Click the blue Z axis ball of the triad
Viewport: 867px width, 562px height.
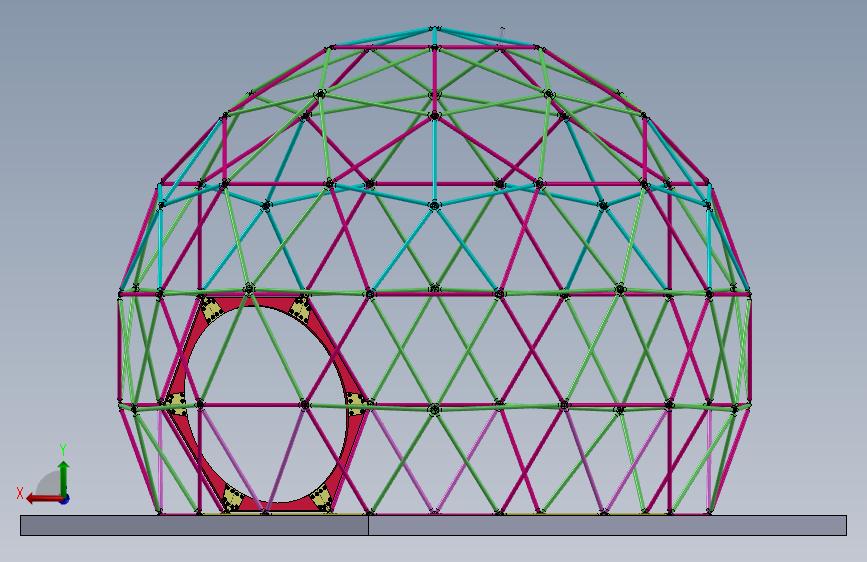(65, 499)
